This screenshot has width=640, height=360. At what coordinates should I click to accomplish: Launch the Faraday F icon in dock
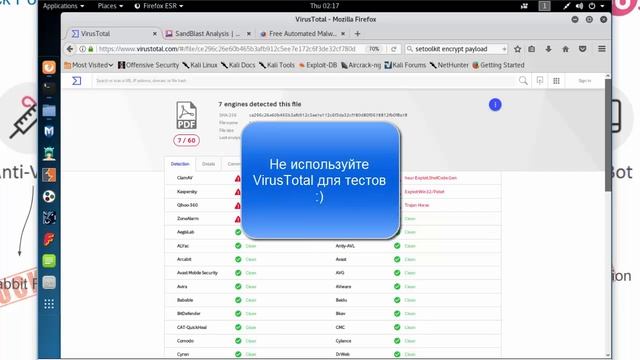(49, 239)
